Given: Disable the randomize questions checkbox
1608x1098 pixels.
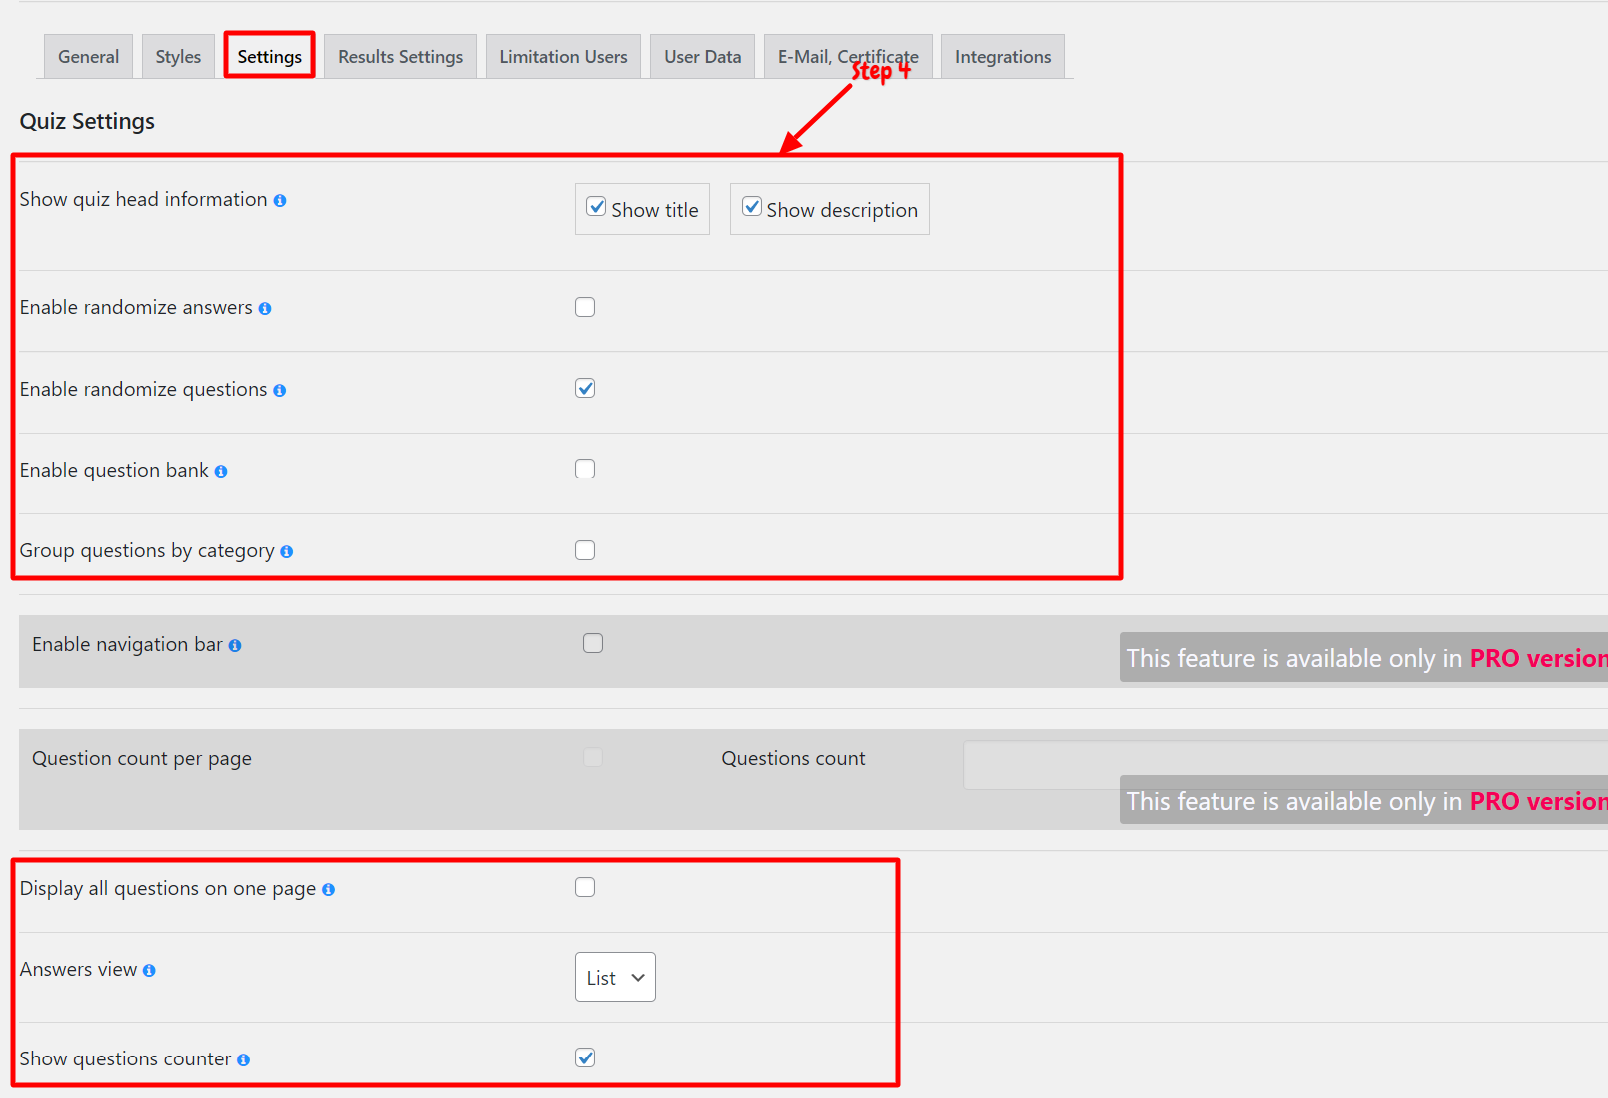Looking at the screenshot, I should click(585, 388).
